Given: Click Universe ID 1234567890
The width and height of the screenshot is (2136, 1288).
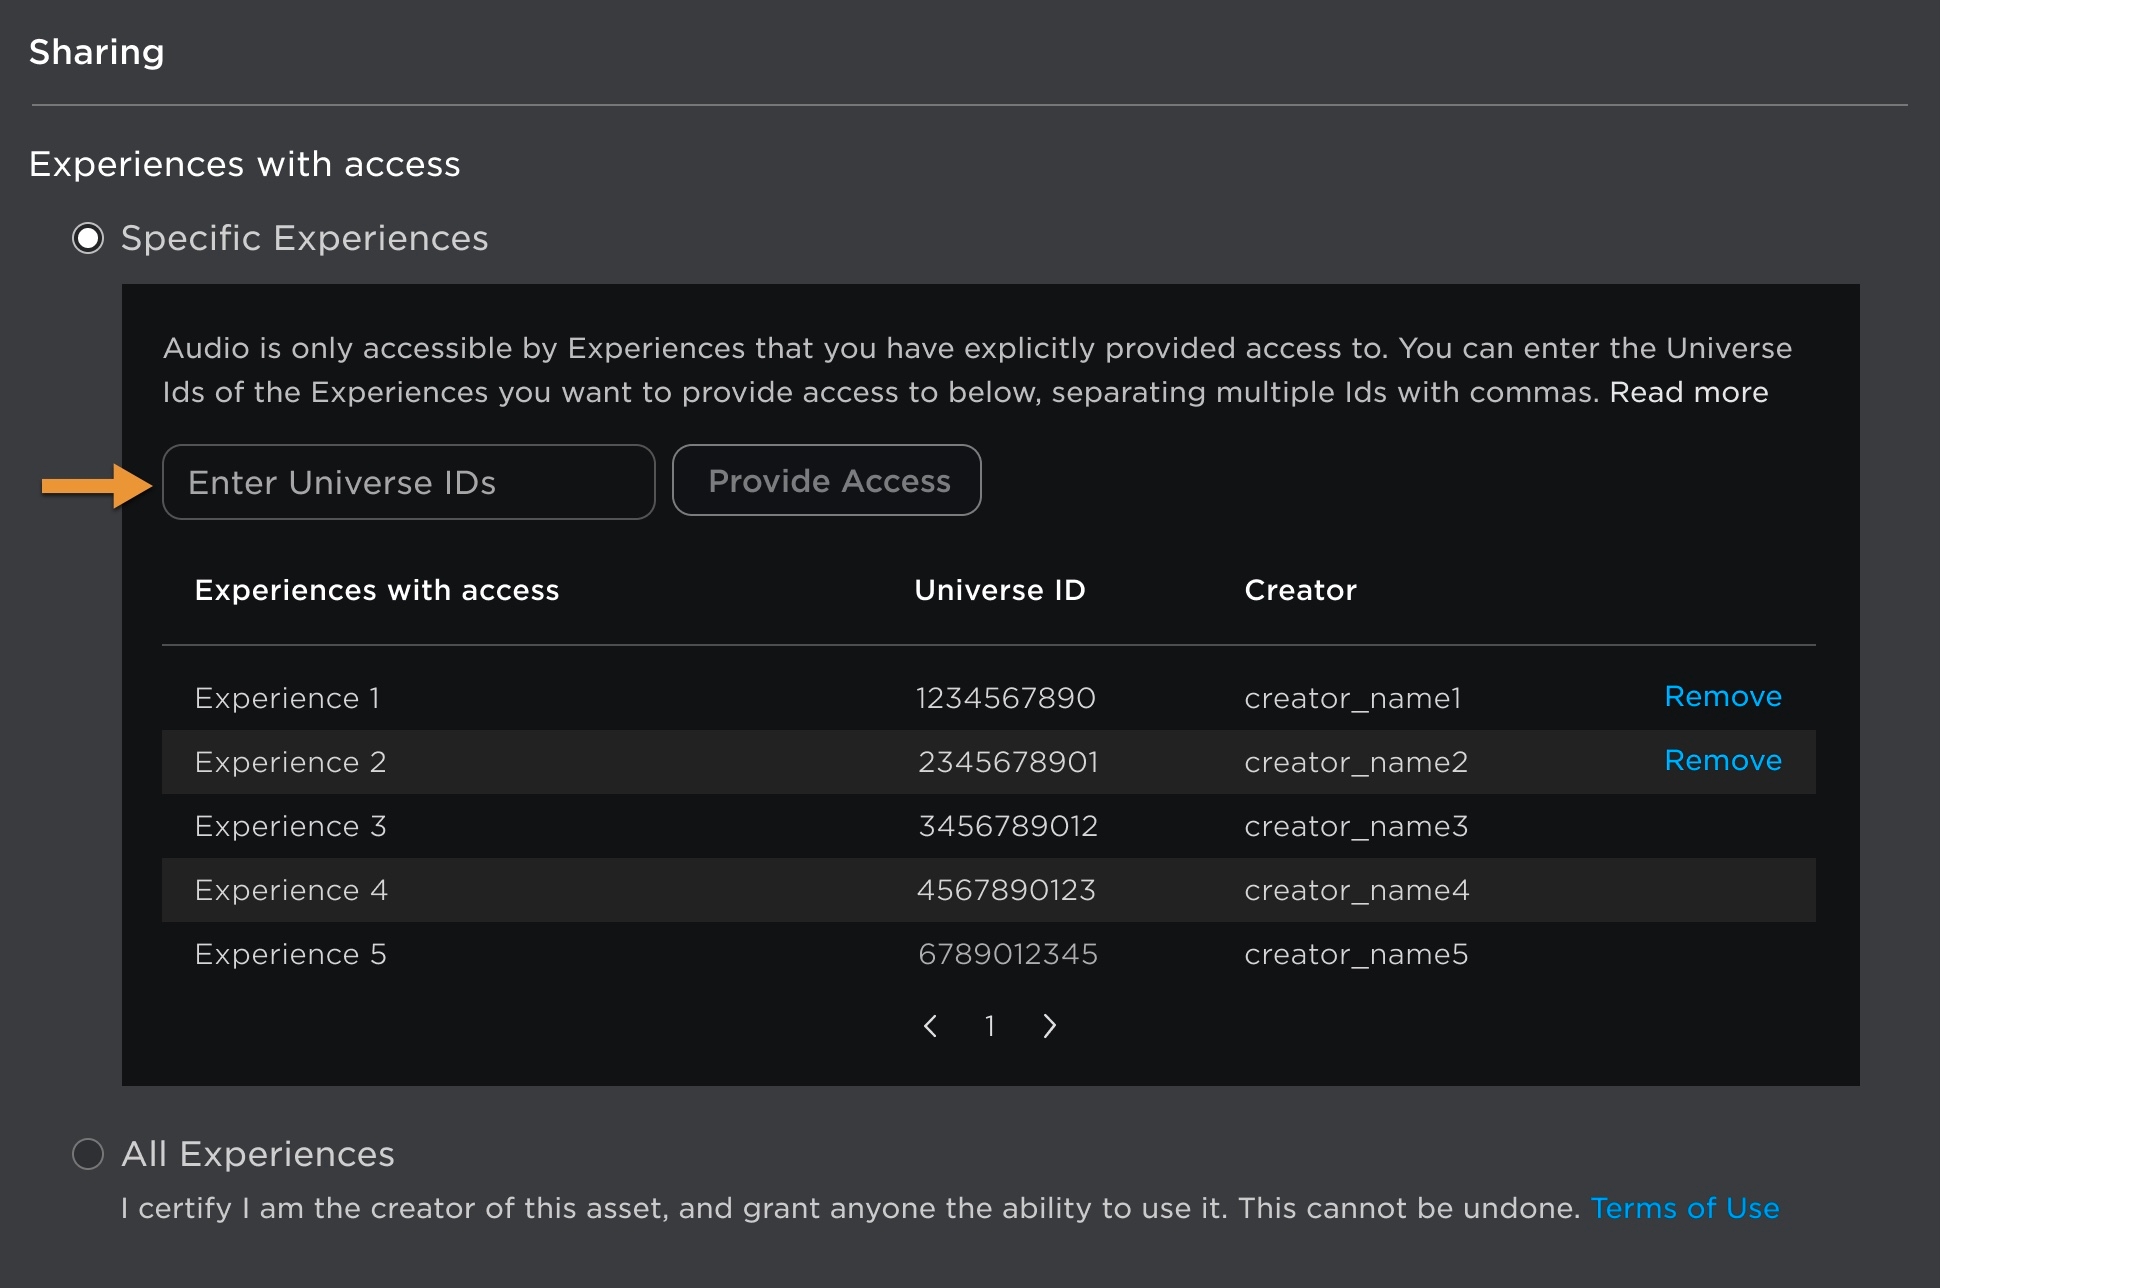Looking at the screenshot, I should click(x=1005, y=698).
